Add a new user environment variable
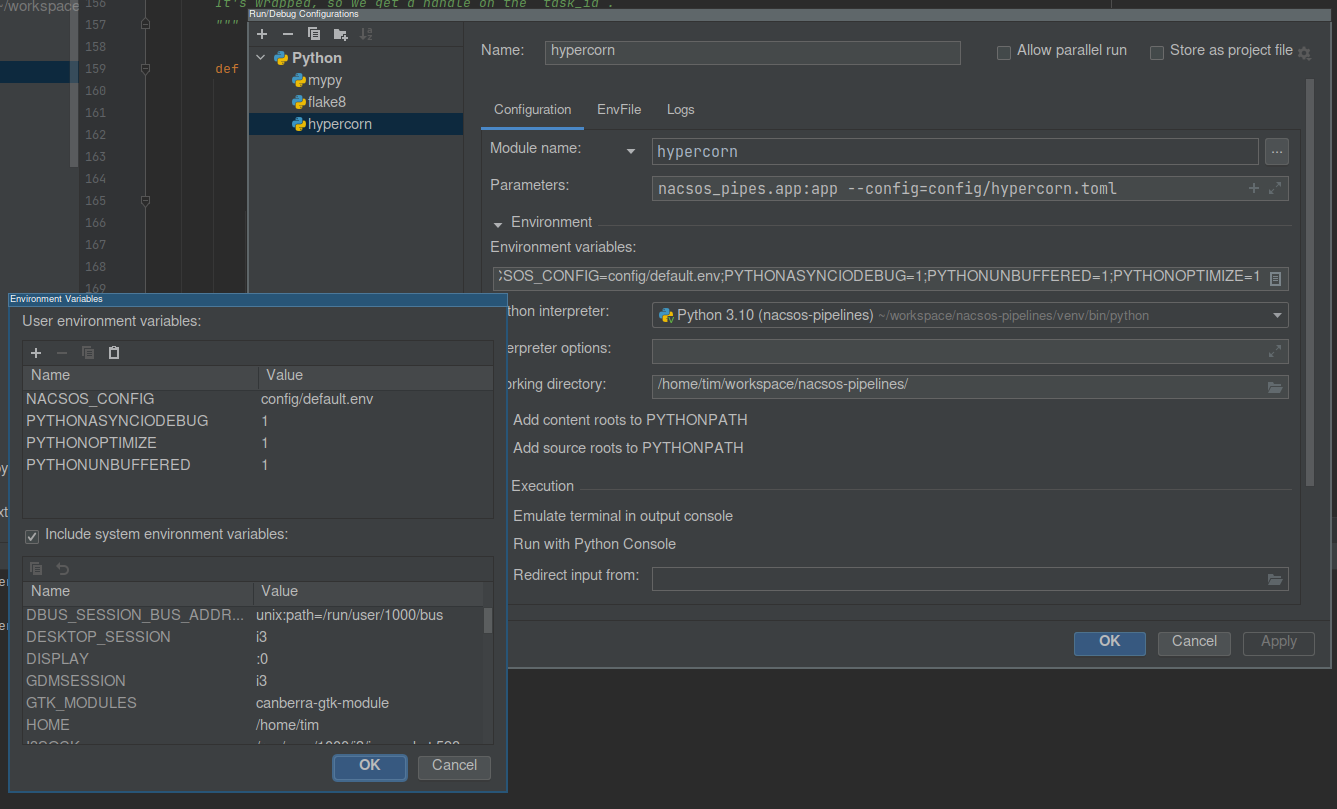The height and width of the screenshot is (809, 1337). coord(36,353)
